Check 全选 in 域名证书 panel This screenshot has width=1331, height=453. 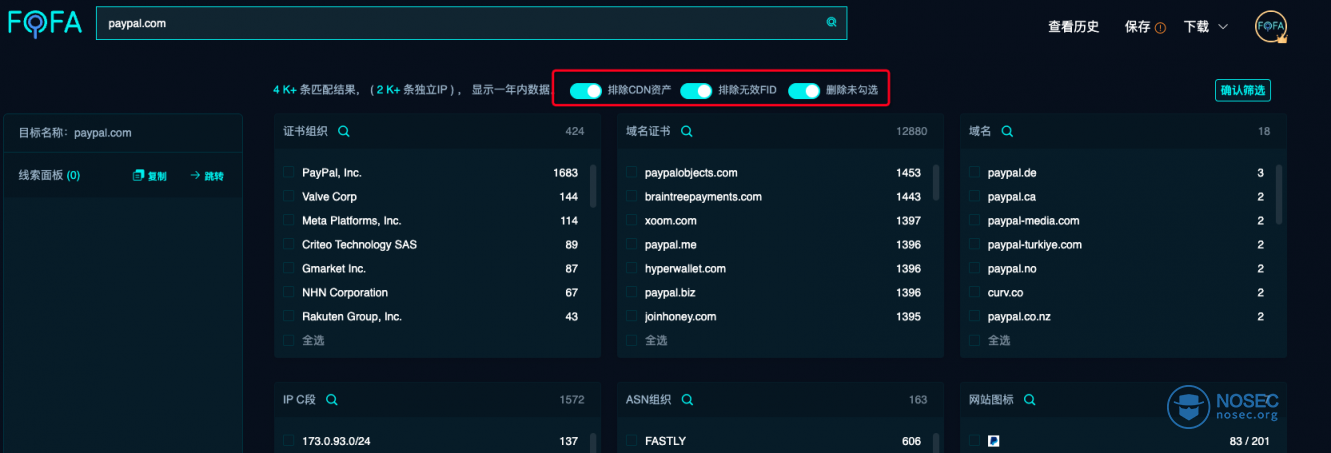coord(632,341)
